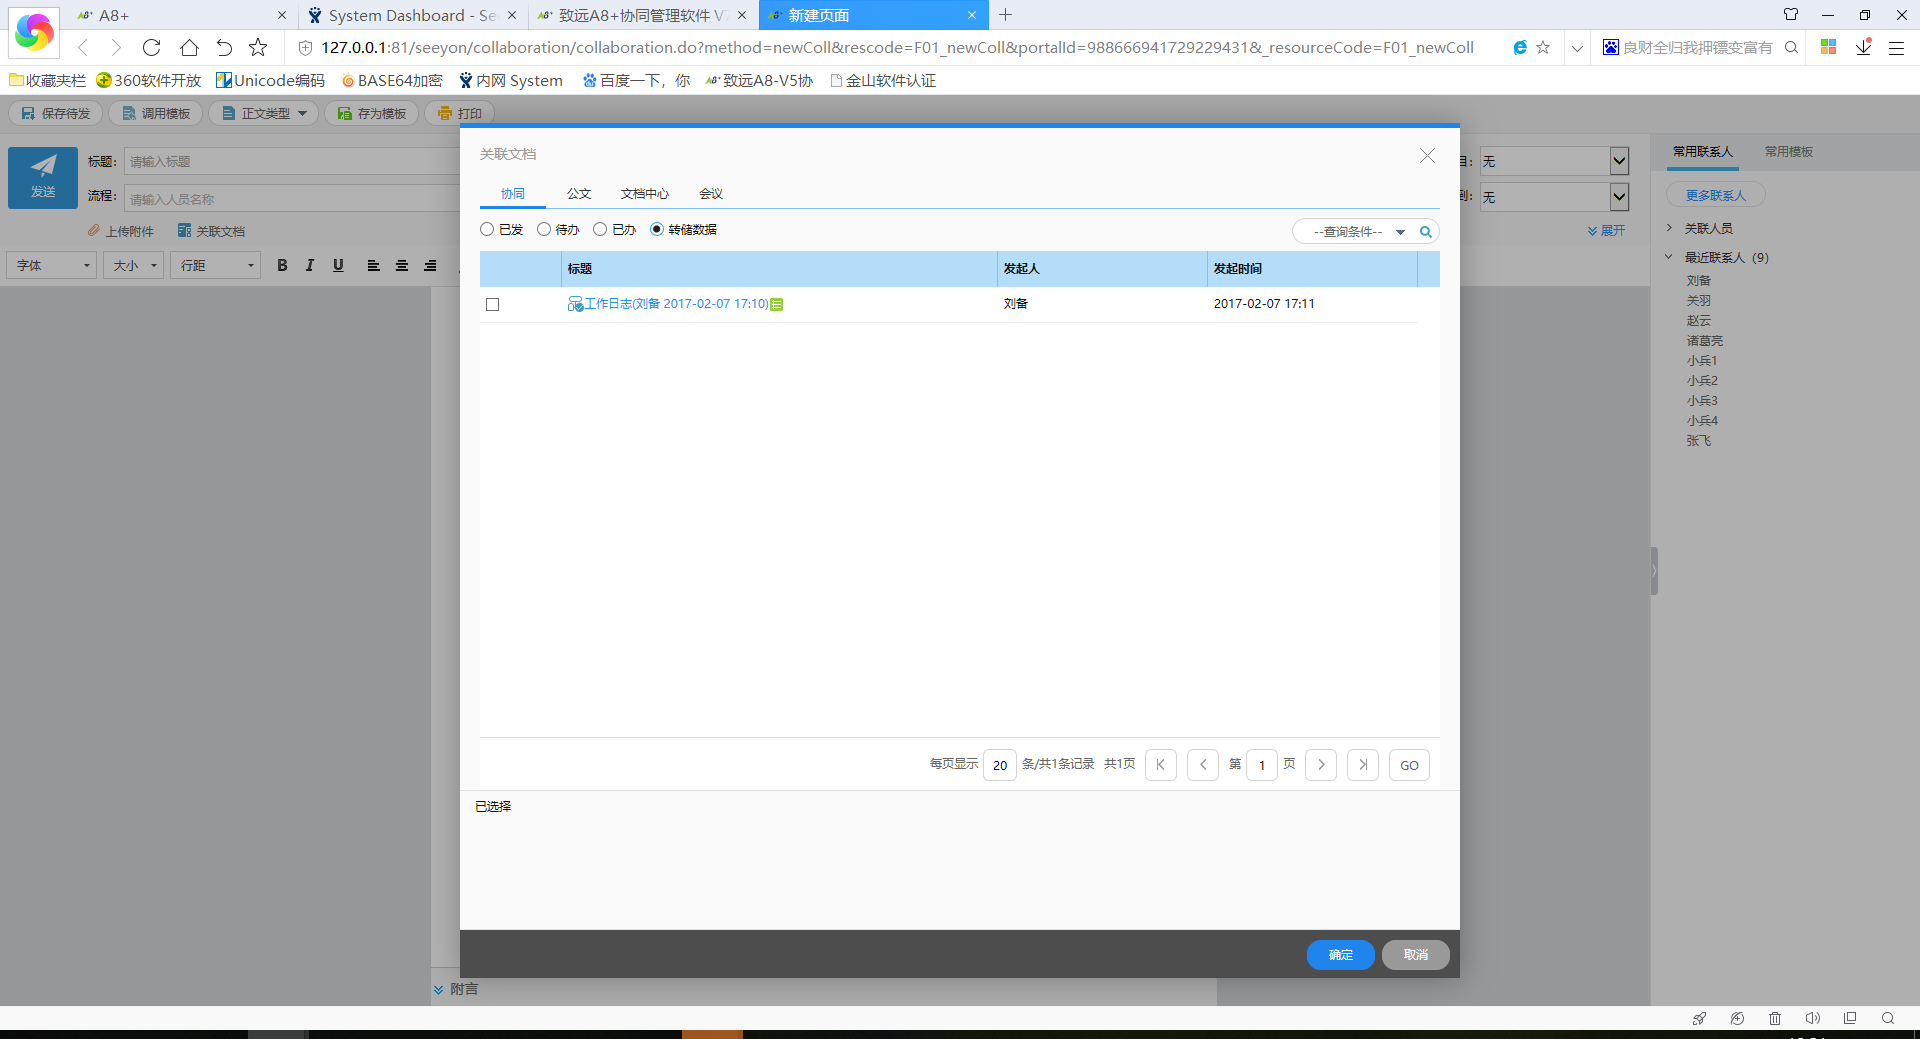Toggle underline formatting

pos(338,266)
